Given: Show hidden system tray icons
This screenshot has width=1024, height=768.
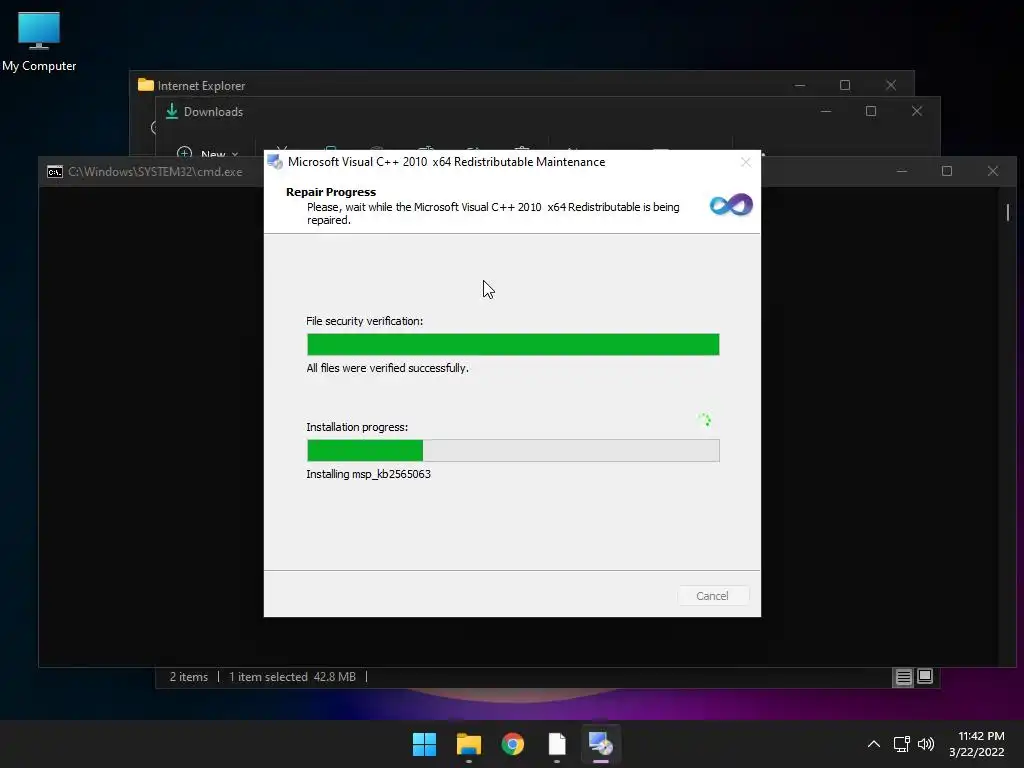Looking at the screenshot, I should tap(874, 744).
